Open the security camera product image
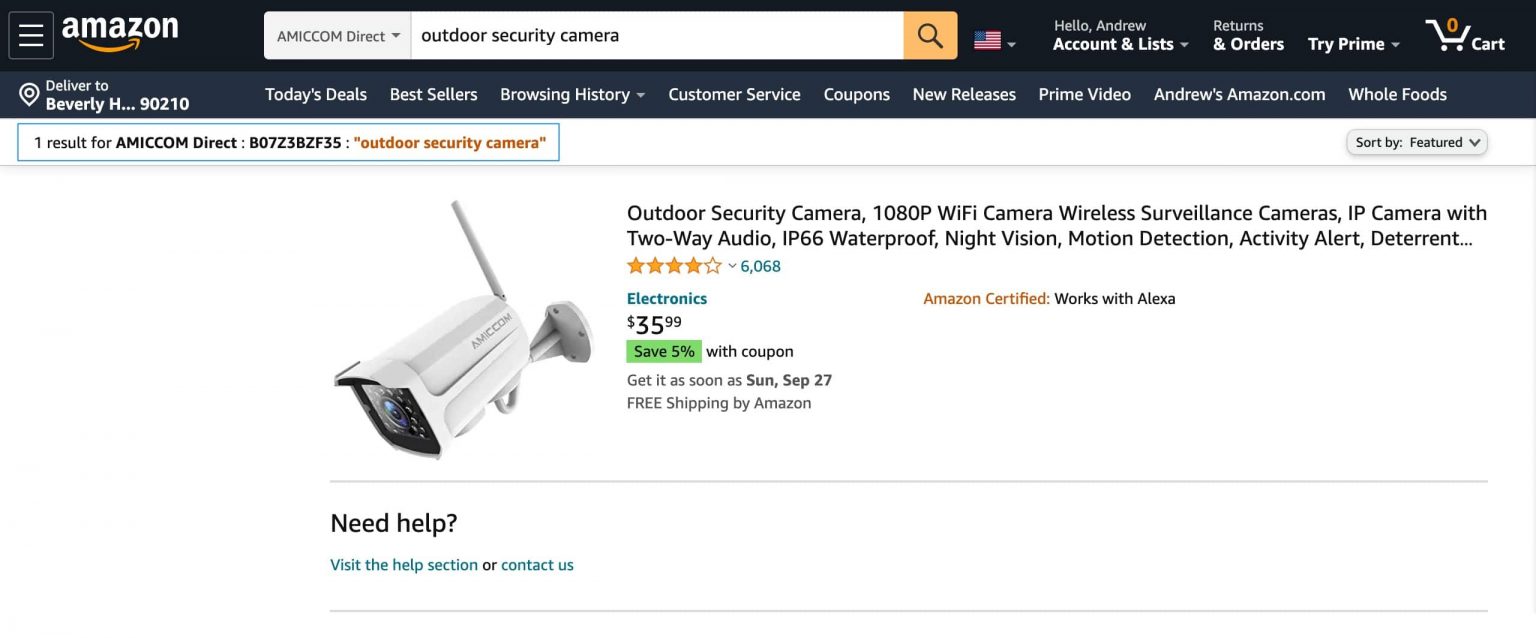Image resolution: width=1536 pixels, height=638 pixels. 463,330
